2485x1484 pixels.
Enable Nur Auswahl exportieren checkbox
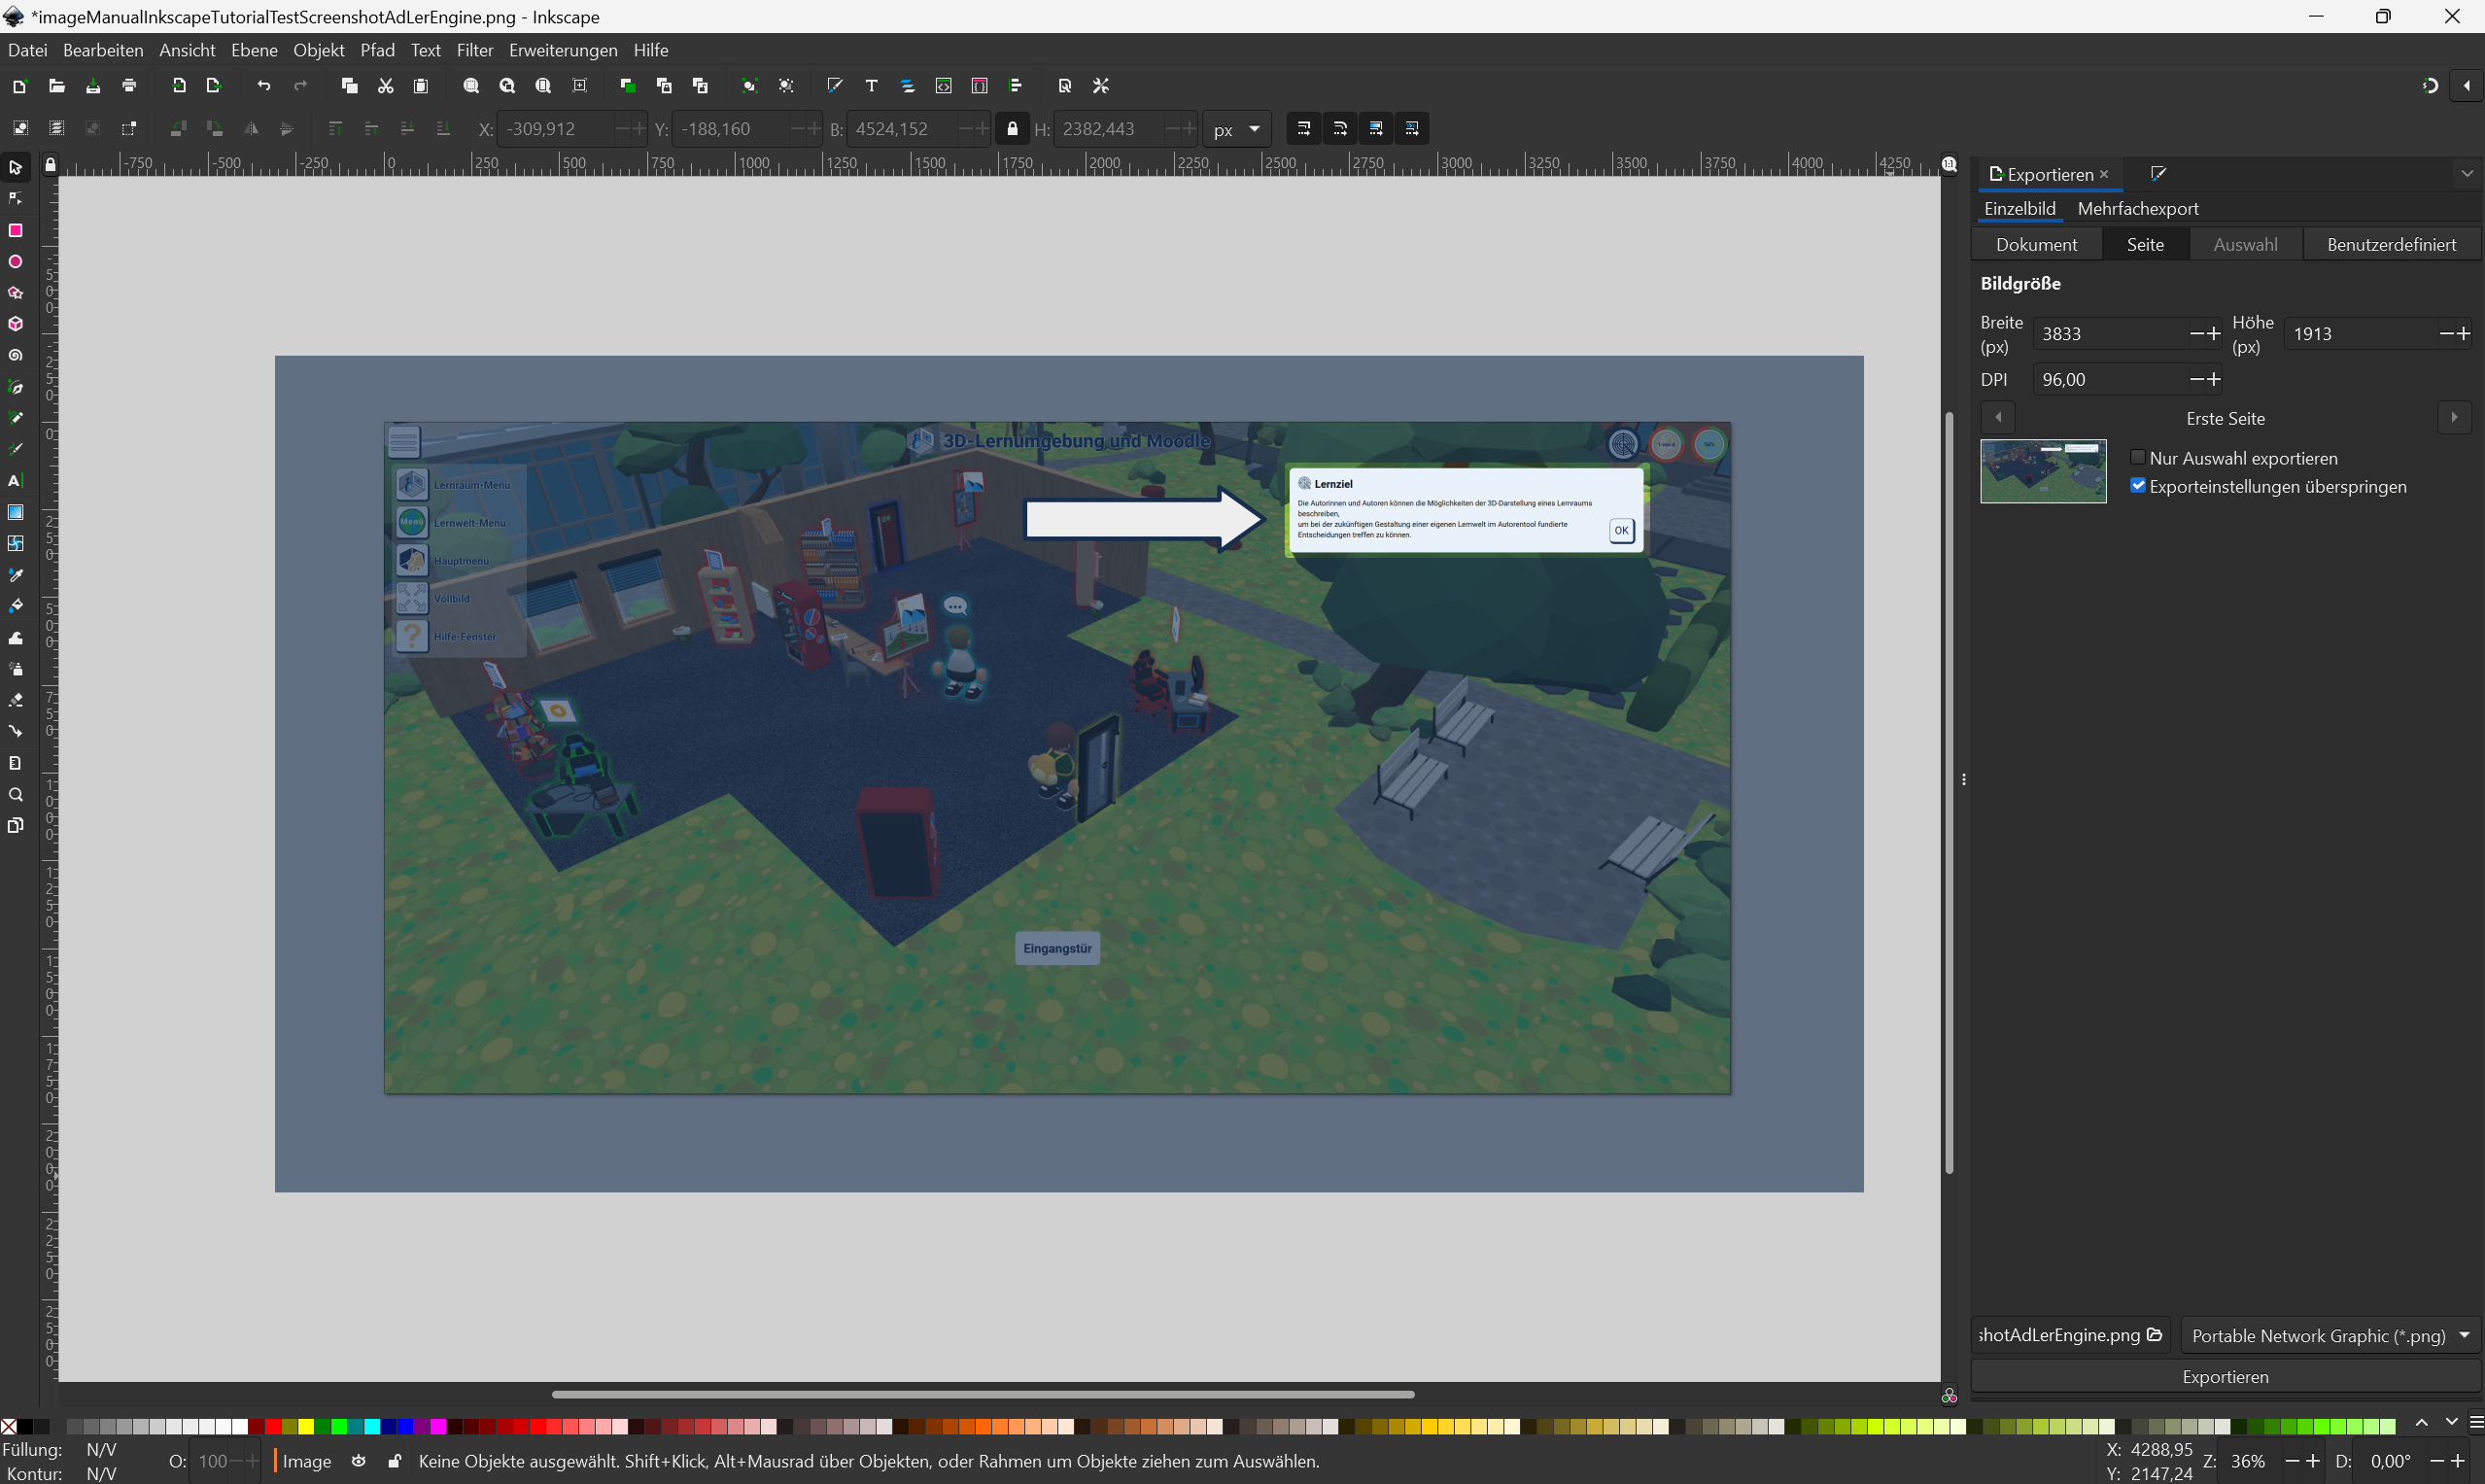pos(2137,457)
